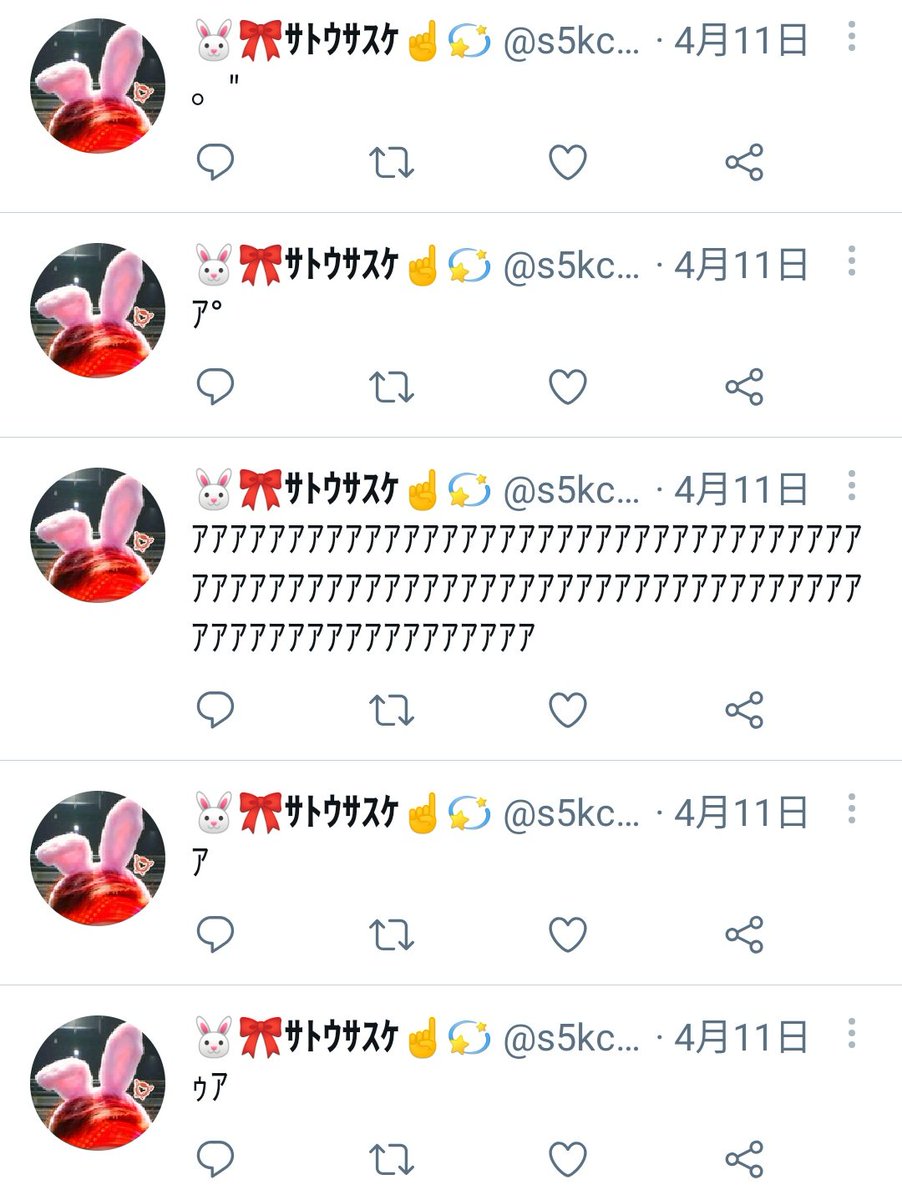This screenshot has height=1200, width=902.
Task: Like the ゥア tweet at the bottom
Action: [568, 1158]
